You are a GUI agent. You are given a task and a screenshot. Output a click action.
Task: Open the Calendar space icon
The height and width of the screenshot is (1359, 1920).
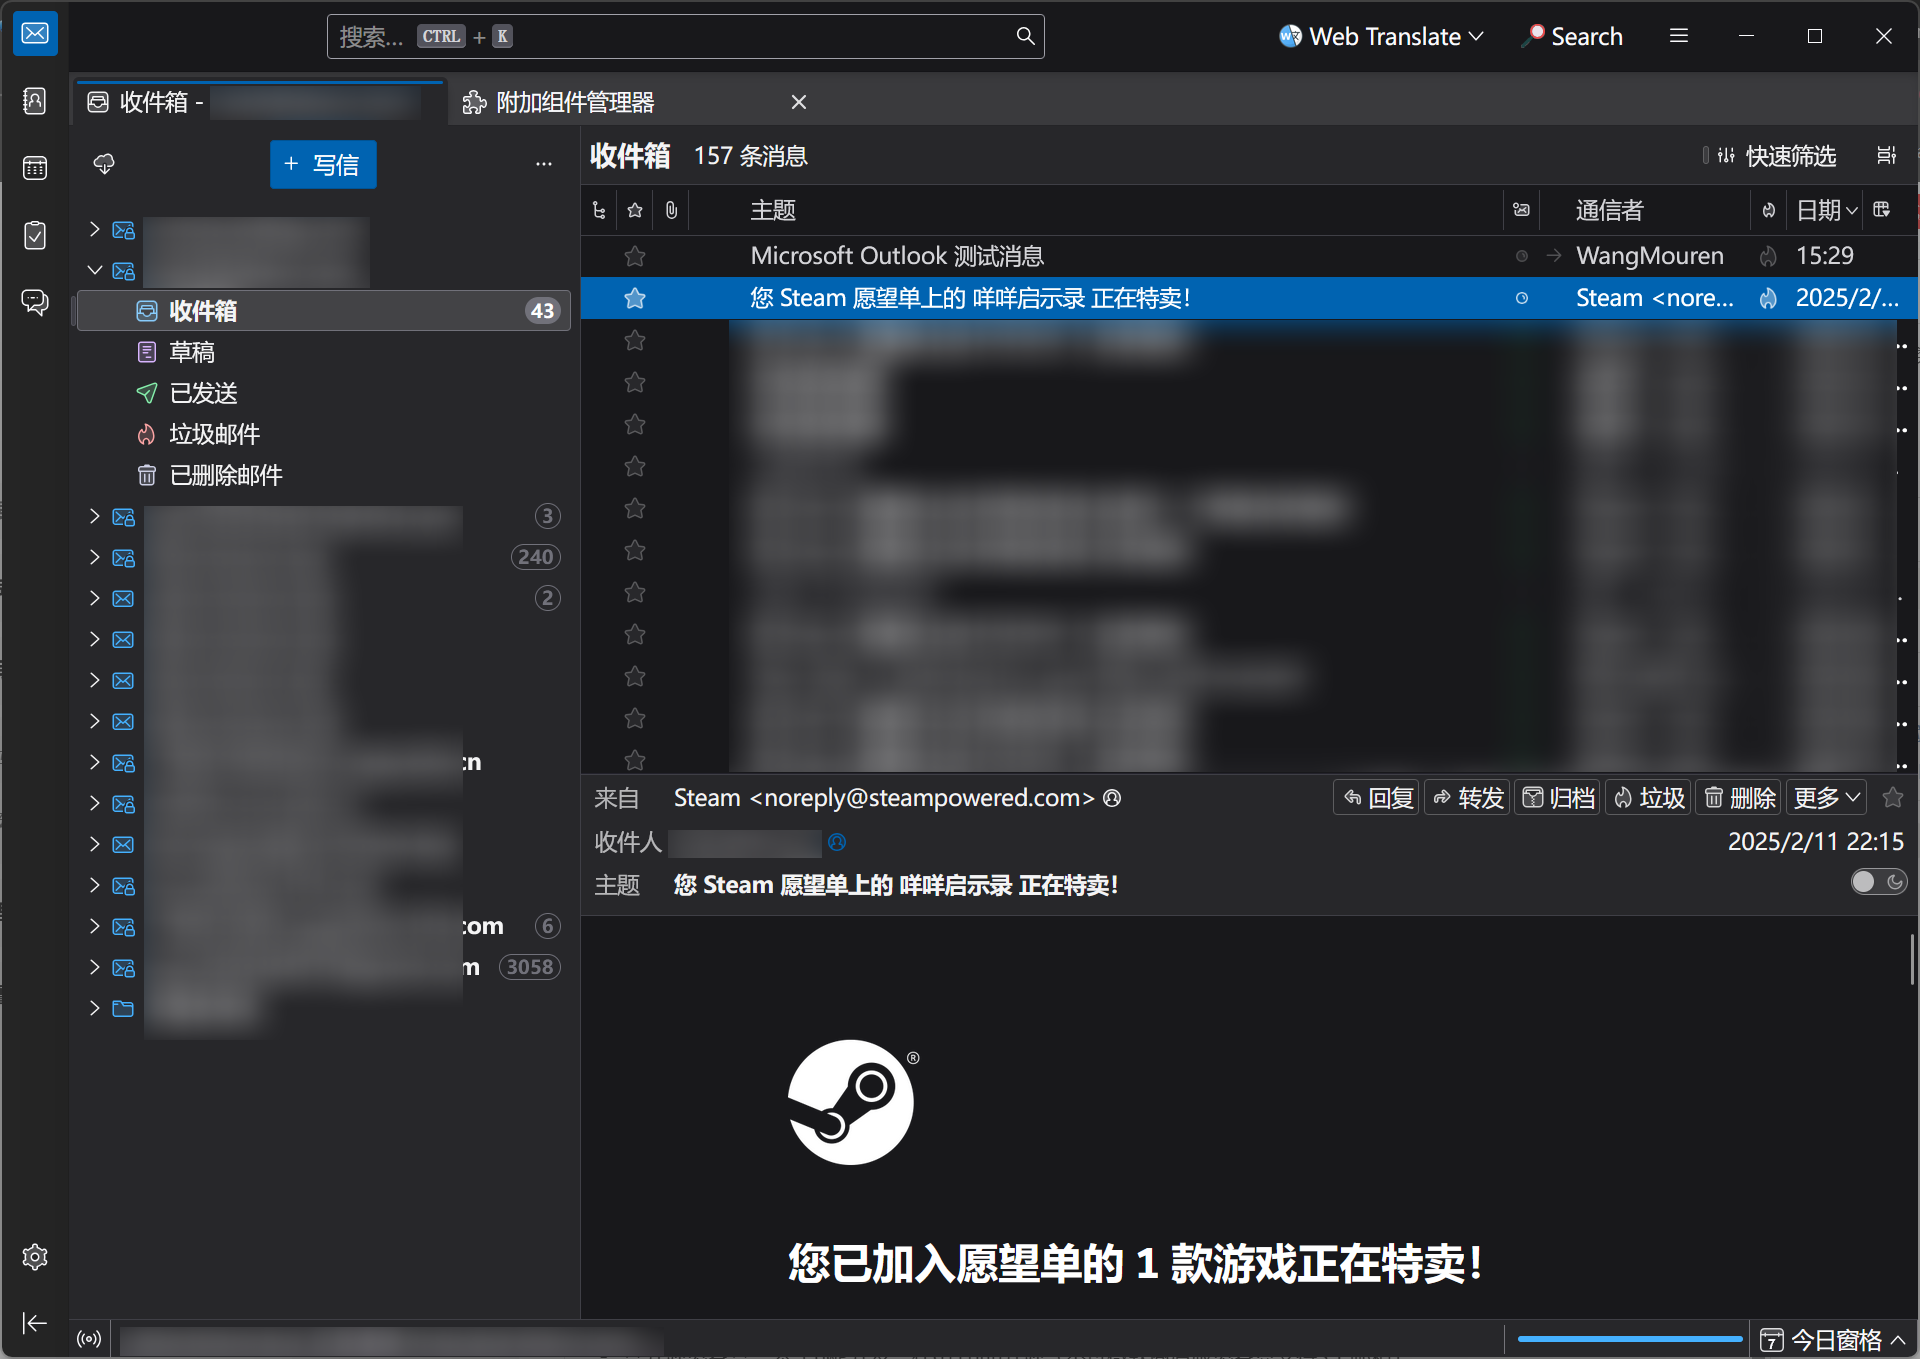coord(35,168)
